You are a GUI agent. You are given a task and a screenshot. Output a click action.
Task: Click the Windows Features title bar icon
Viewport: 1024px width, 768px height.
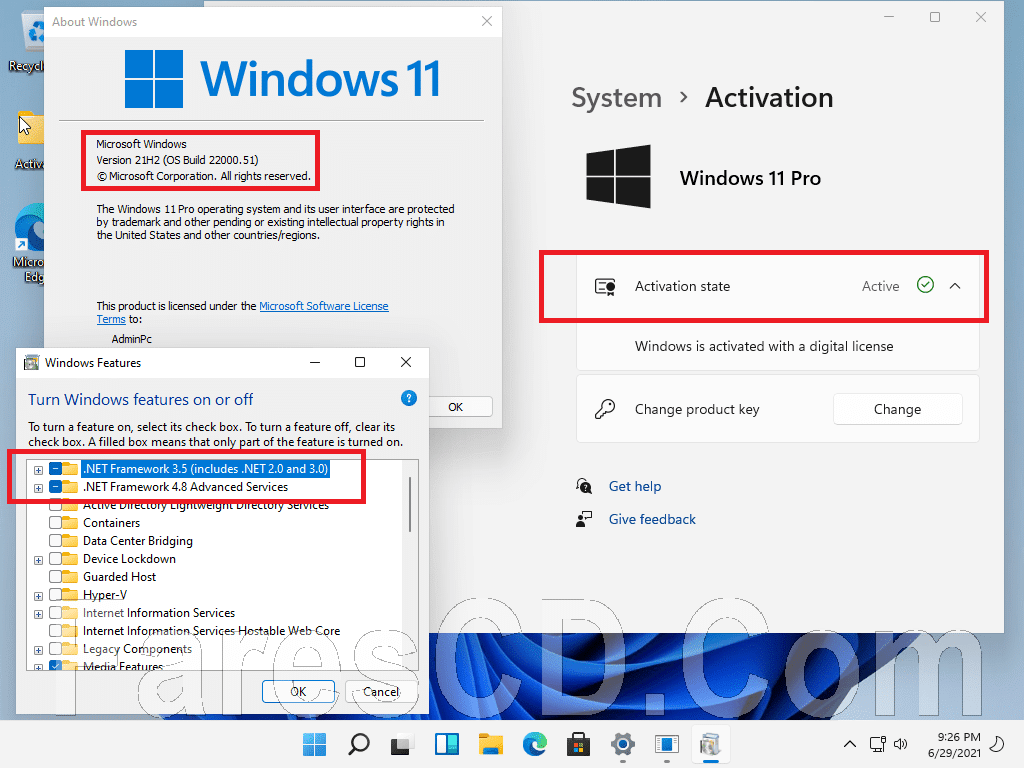click(x=31, y=362)
